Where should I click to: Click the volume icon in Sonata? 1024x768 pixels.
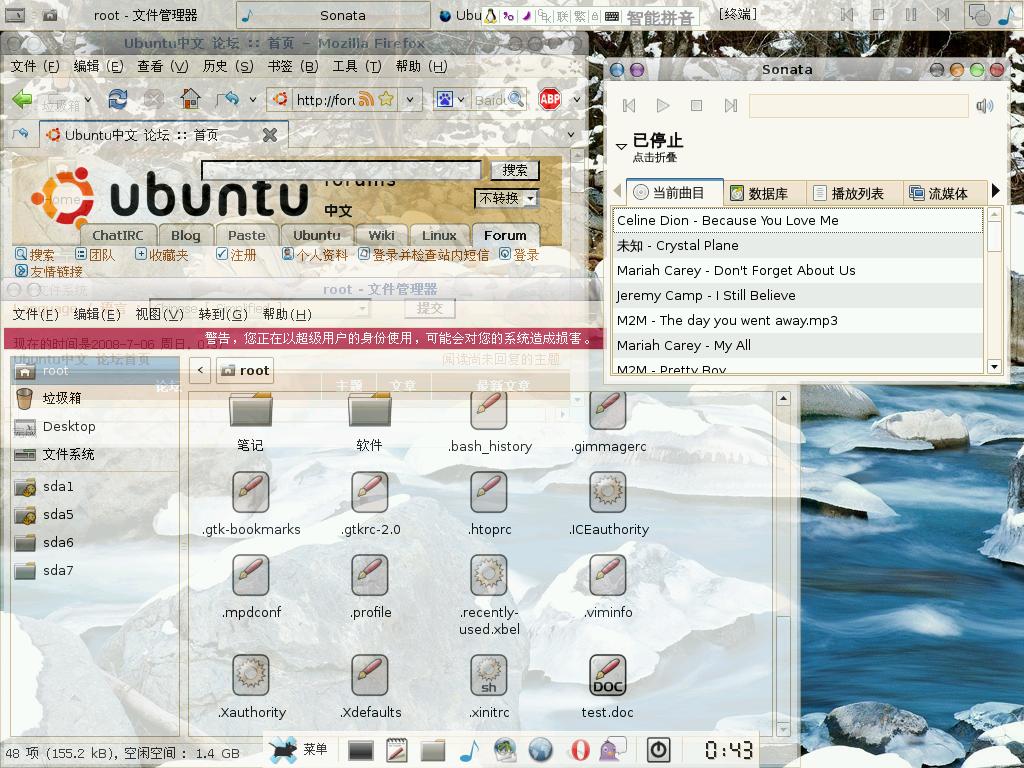pos(985,106)
